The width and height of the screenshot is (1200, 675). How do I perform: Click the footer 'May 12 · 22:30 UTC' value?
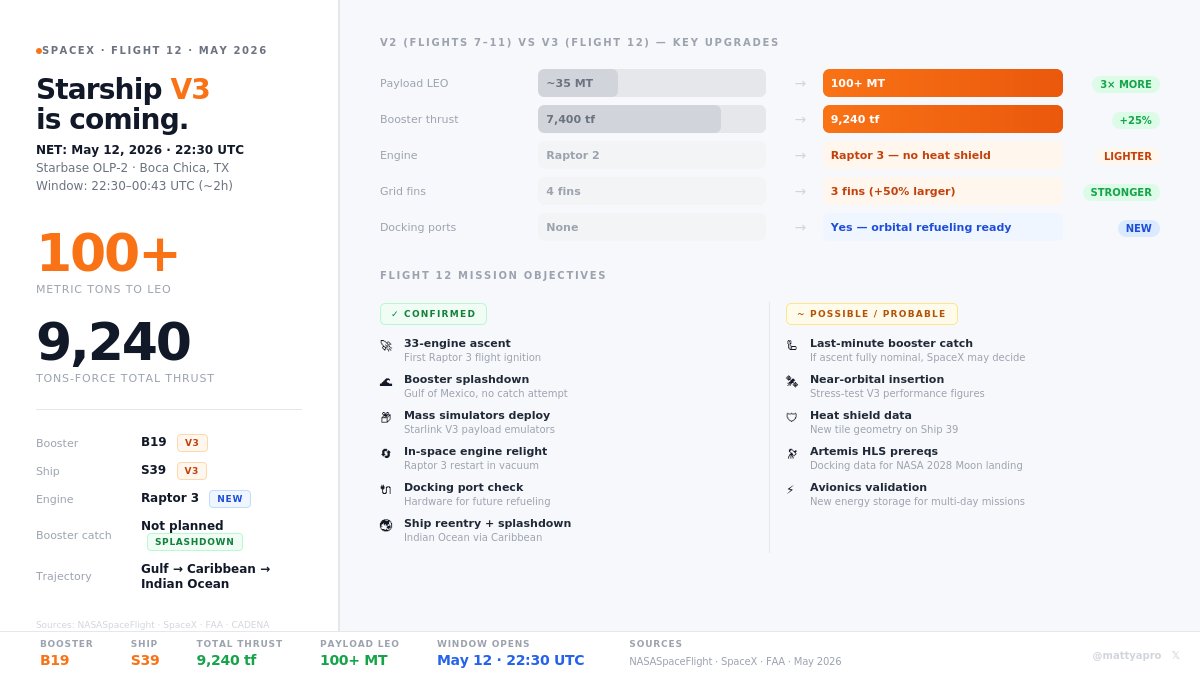[x=511, y=660]
